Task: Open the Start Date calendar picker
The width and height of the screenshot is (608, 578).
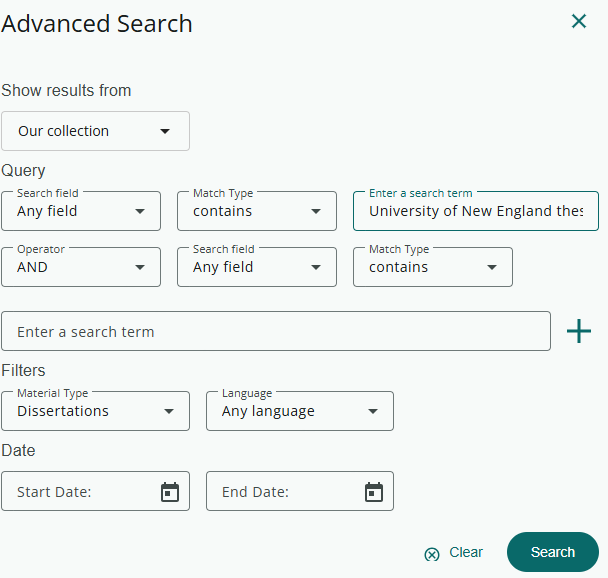Action: coord(170,492)
